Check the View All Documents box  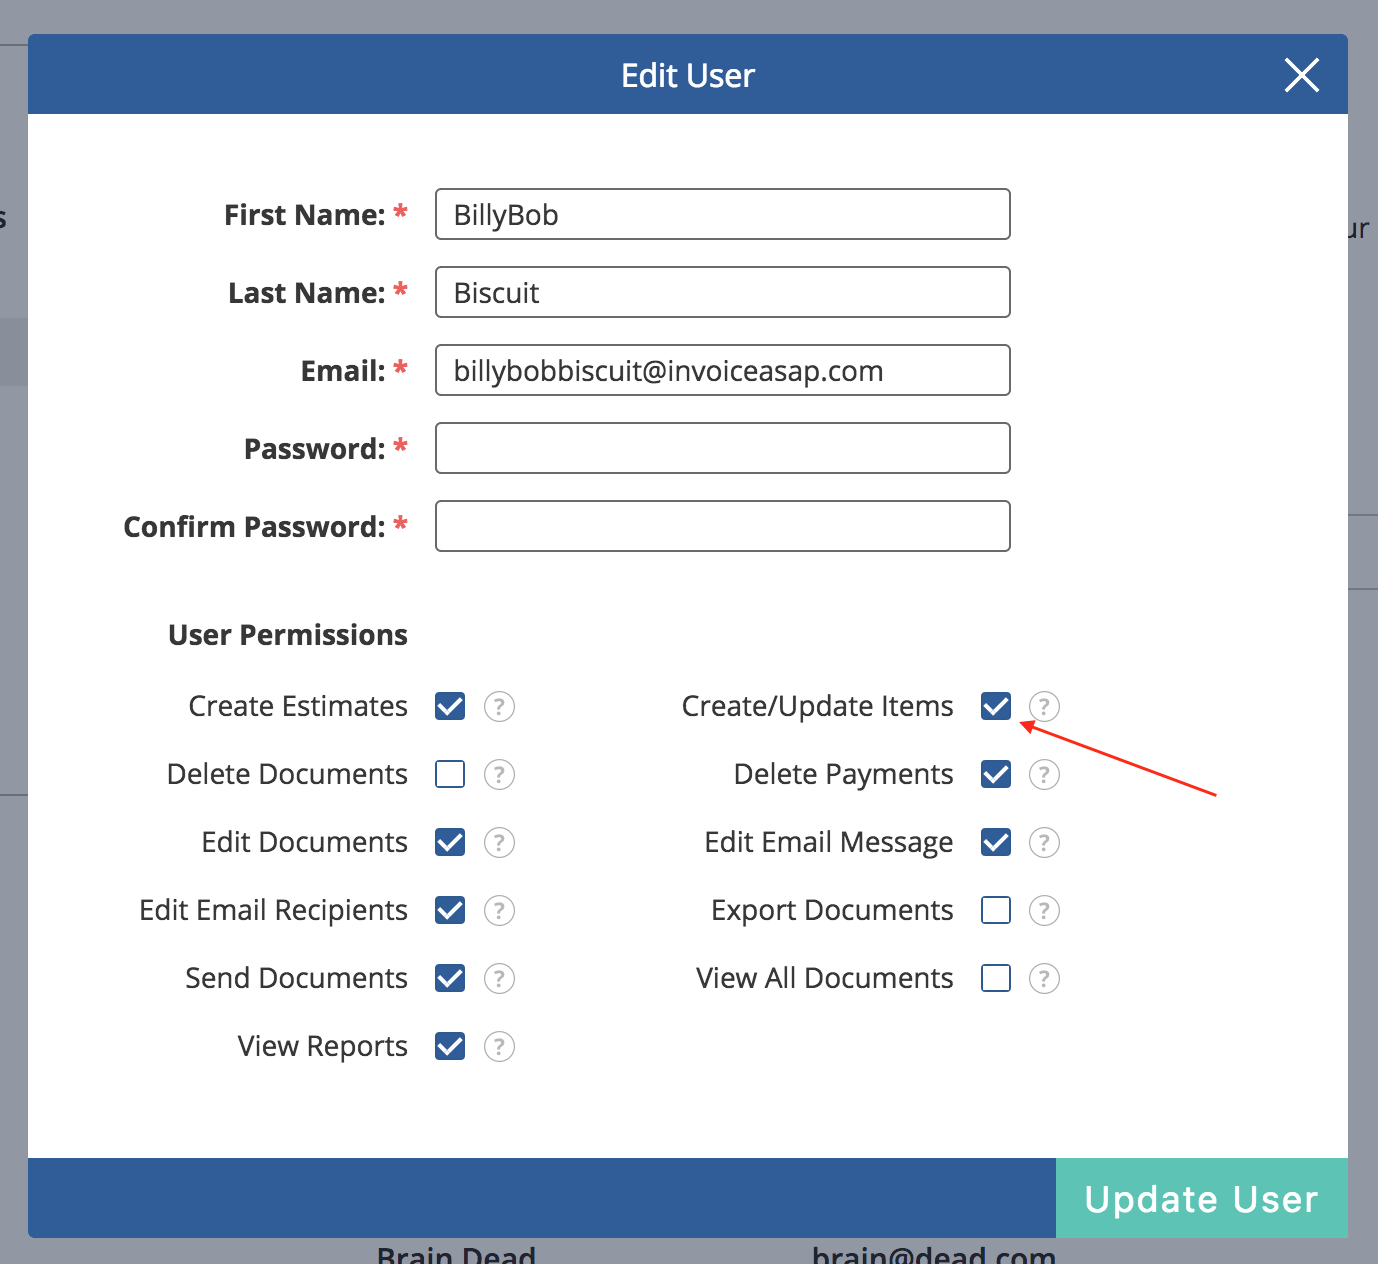tap(996, 979)
